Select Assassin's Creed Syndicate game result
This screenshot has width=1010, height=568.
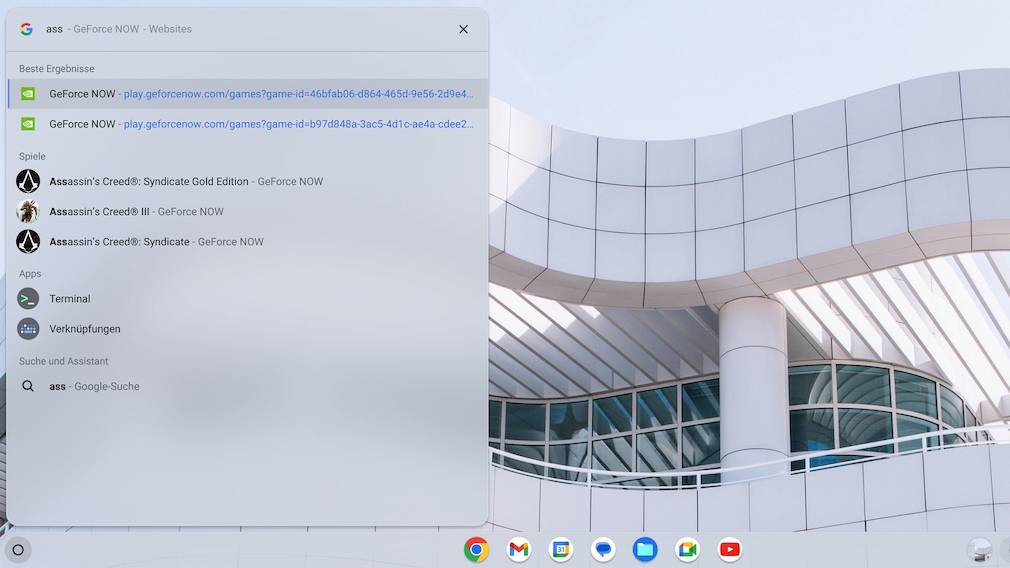(156, 242)
